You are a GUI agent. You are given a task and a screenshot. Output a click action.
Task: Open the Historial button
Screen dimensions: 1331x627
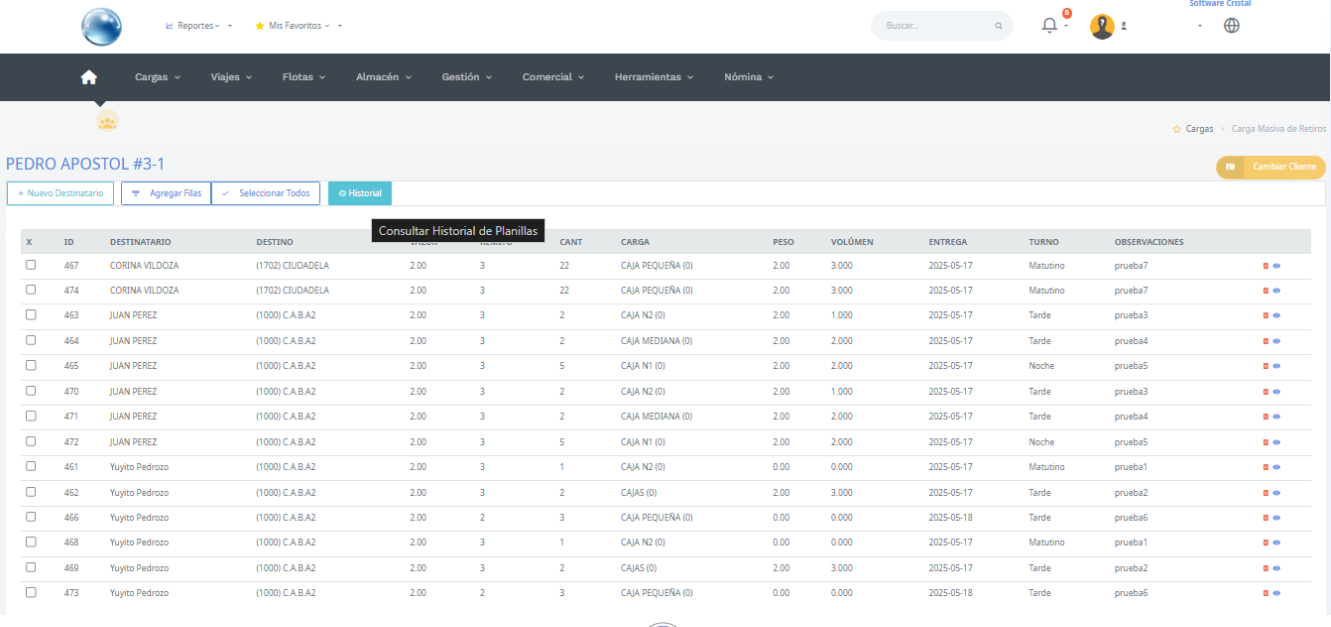tap(360, 193)
